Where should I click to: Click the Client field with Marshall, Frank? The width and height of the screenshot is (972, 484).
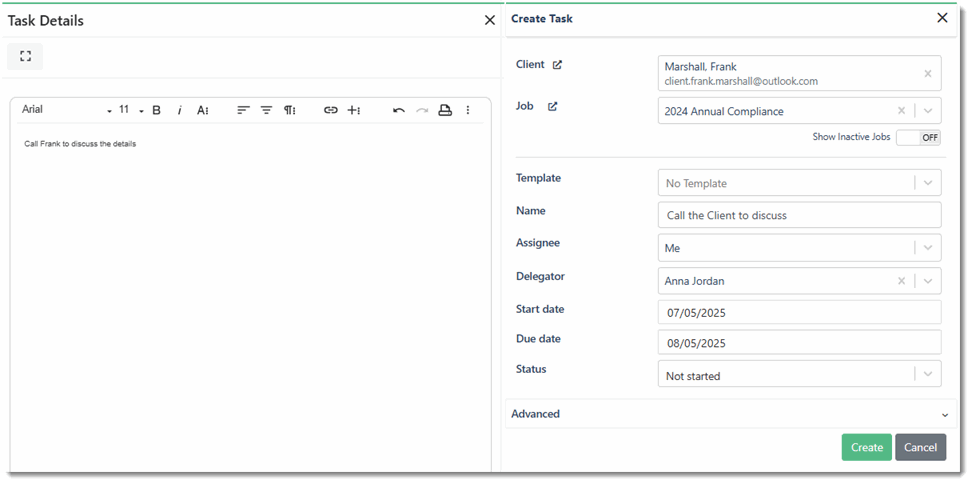[800, 73]
